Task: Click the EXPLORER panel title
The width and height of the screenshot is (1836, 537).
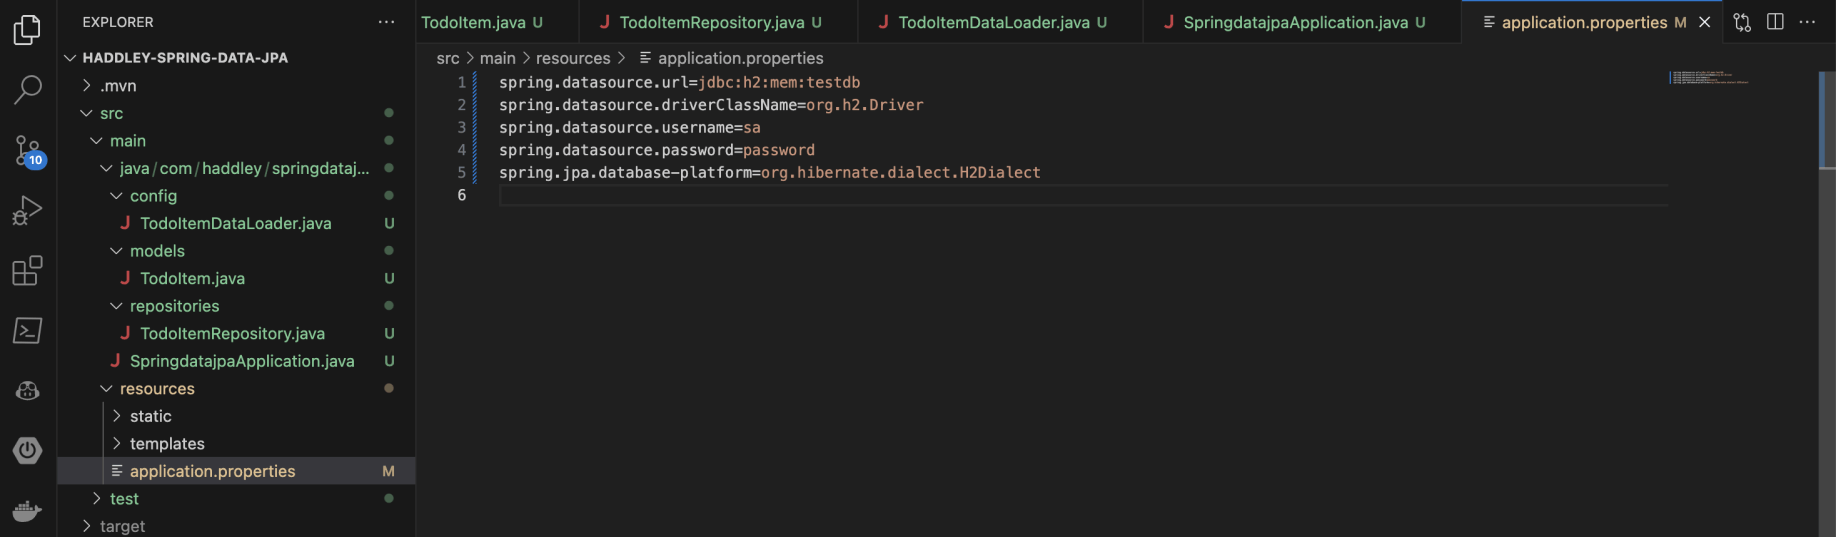Action: tap(118, 22)
